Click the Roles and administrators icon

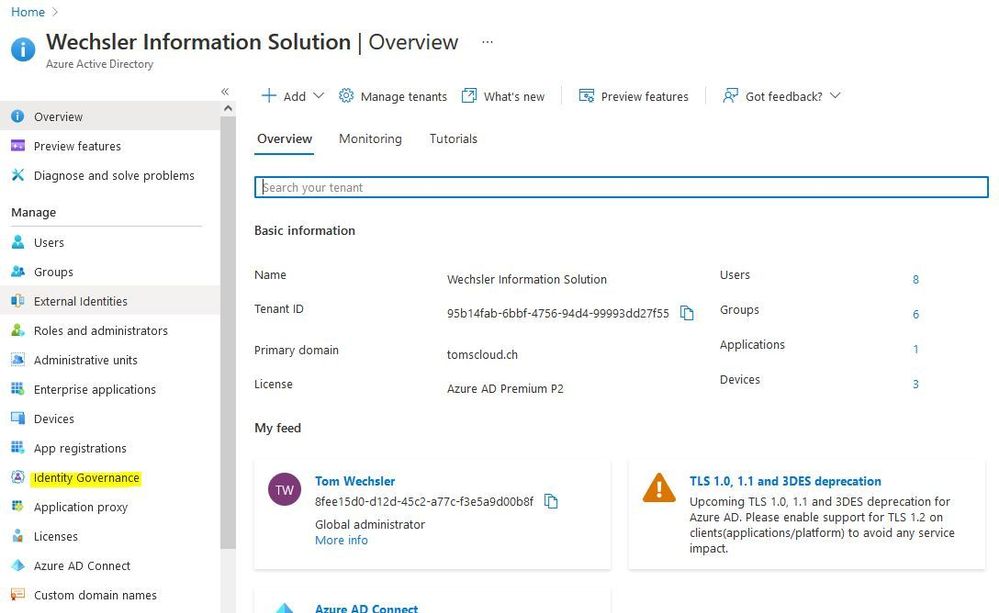click(18, 330)
